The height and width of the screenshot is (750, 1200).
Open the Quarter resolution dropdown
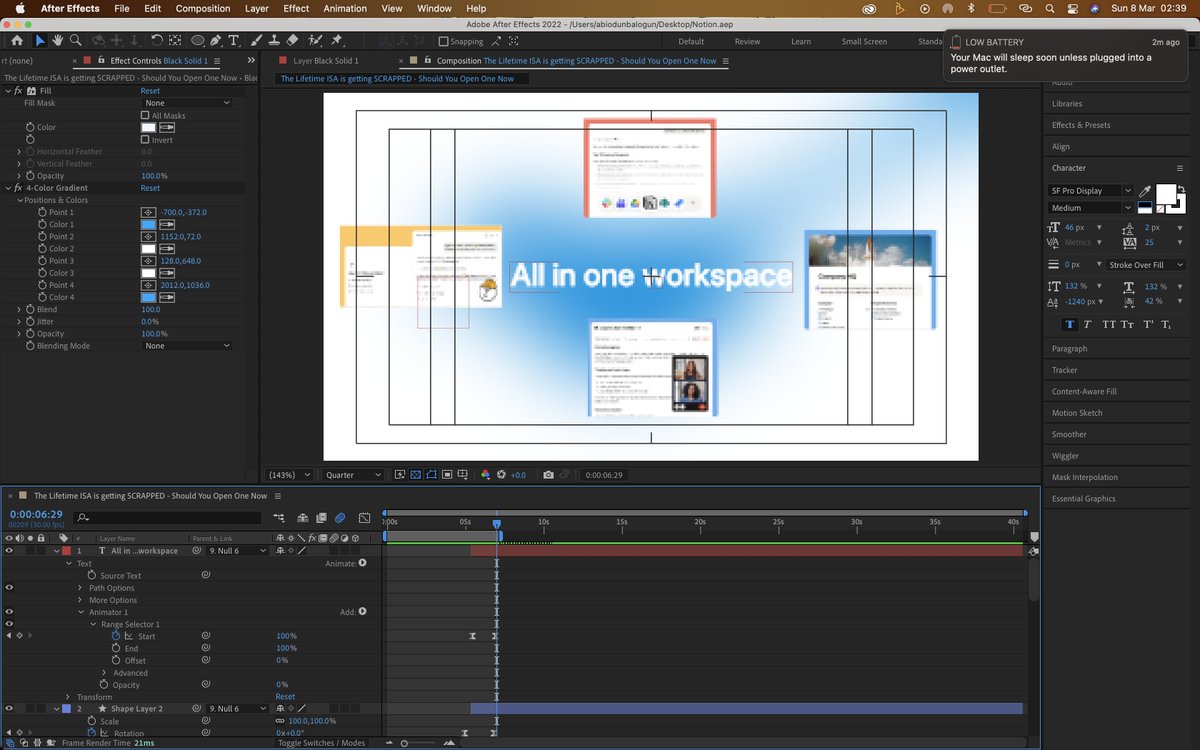tap(353, 475)
